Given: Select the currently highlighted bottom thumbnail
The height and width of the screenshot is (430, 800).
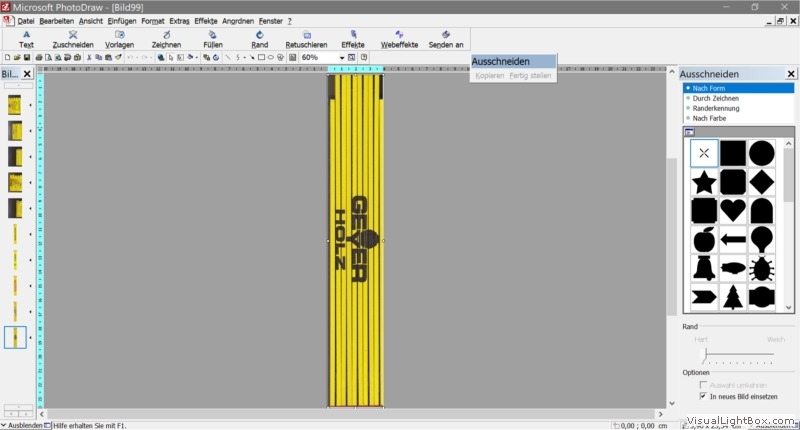Looking at the screenshot, I should pos(15,338).
